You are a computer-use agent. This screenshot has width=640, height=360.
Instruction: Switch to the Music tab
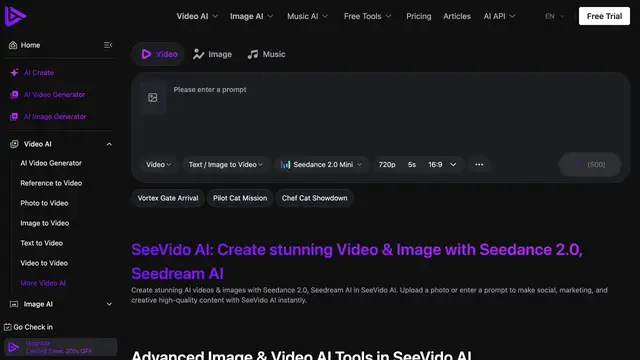(266, 54)
